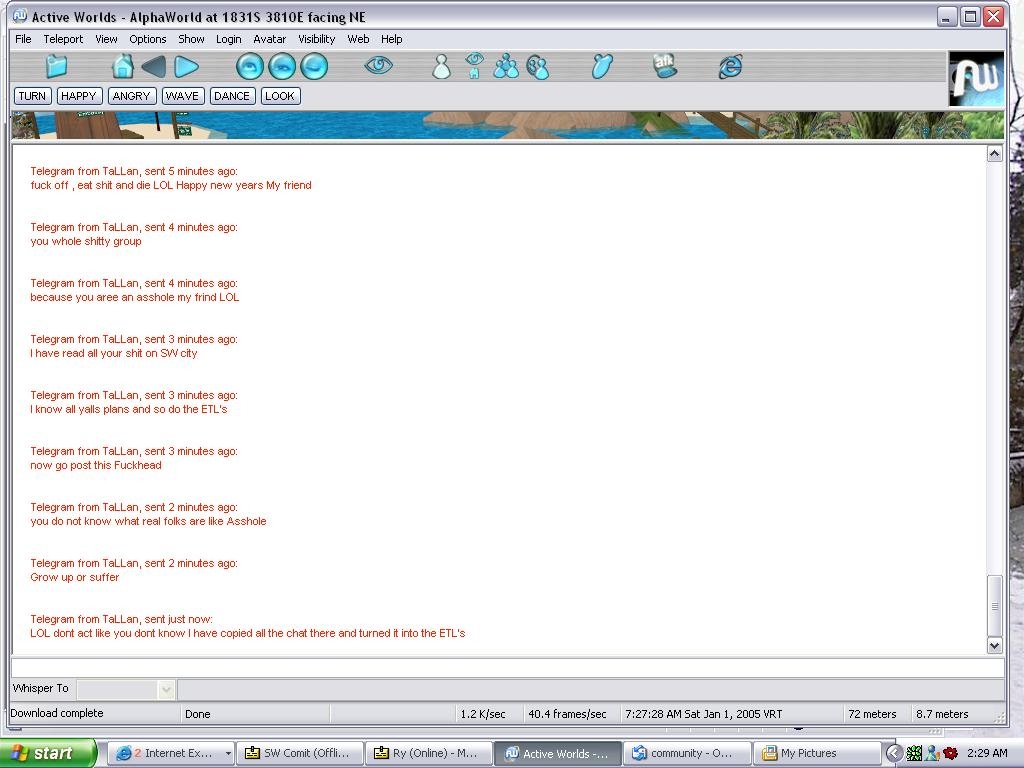Open the Teleport menu
This screenshot has height=768, width=1024.
tap(63, 39)
